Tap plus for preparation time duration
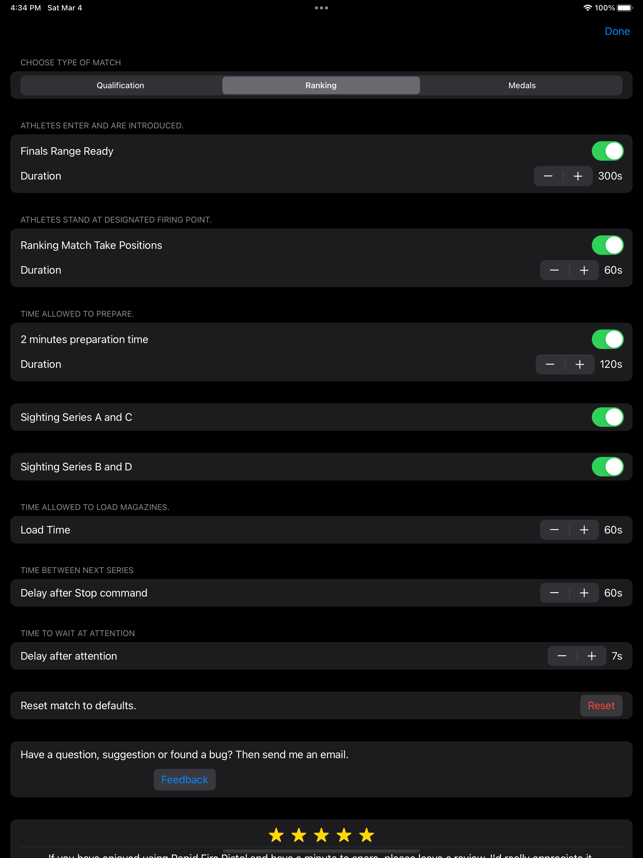 (x=580, y=364)
